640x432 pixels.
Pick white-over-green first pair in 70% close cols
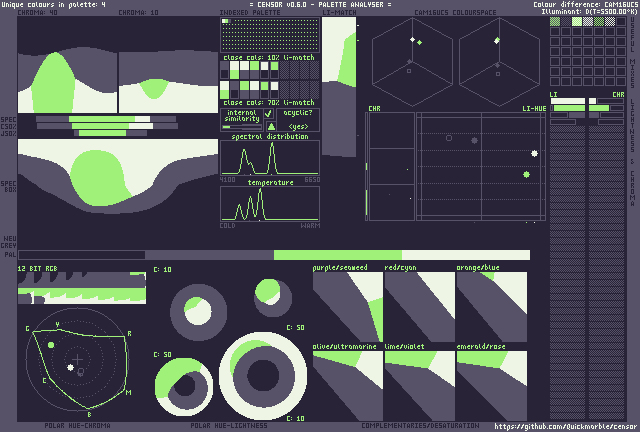point(224,90)
